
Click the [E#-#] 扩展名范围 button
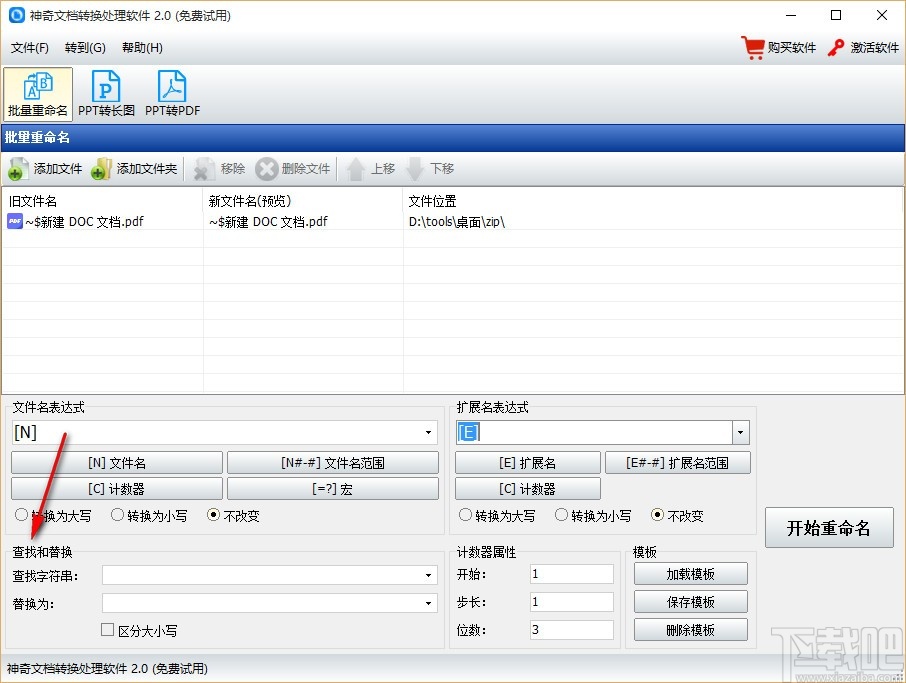[678, 463]
